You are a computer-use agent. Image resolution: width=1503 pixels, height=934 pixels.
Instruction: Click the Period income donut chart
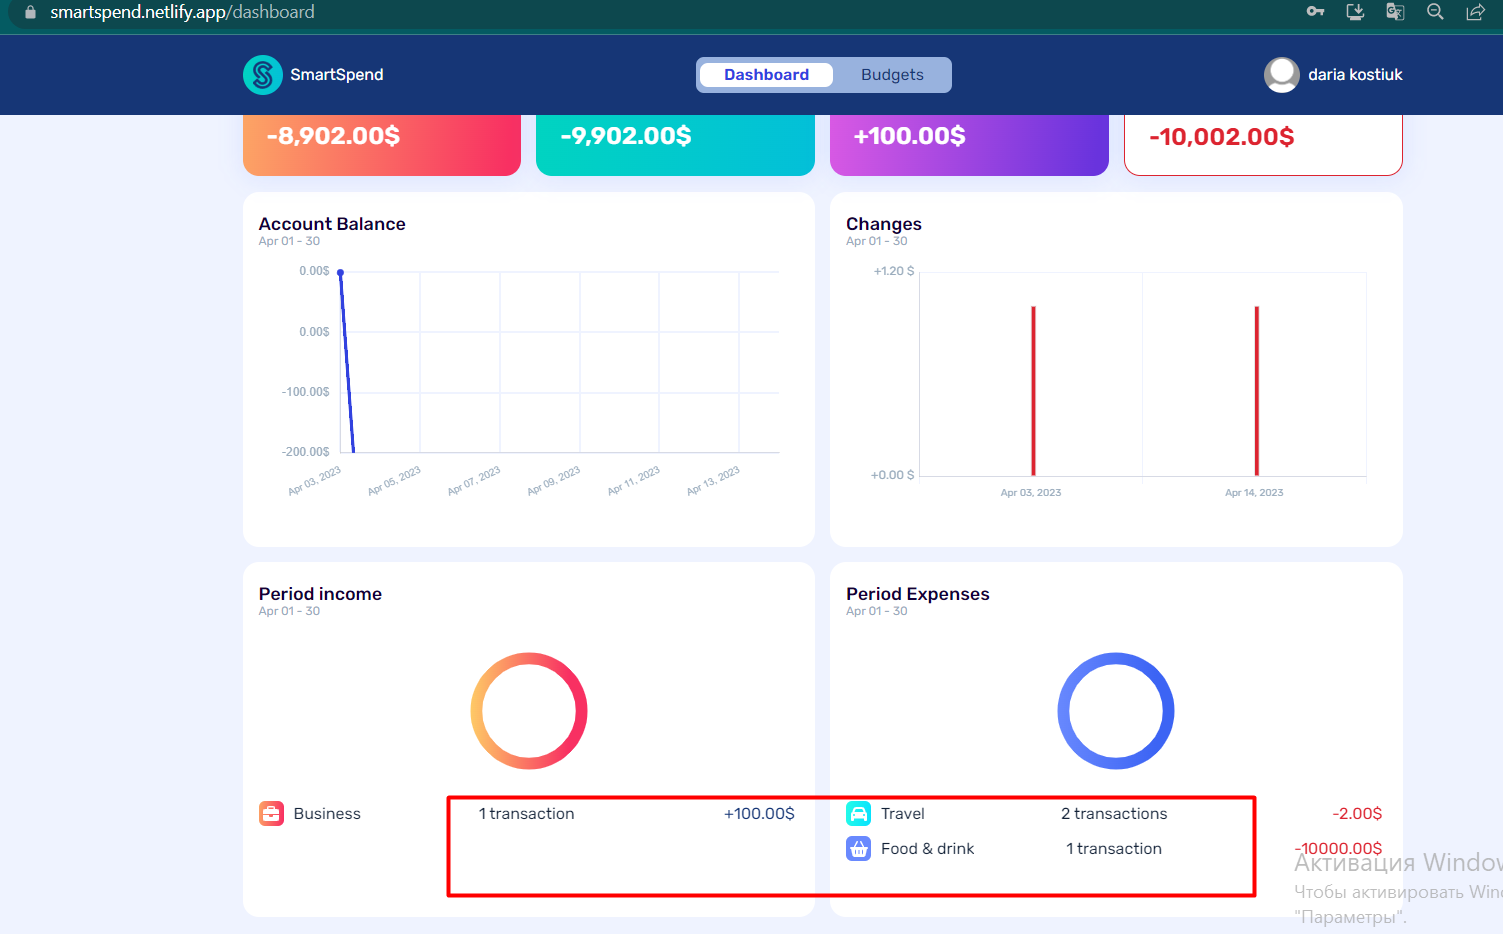click(529, 712)
